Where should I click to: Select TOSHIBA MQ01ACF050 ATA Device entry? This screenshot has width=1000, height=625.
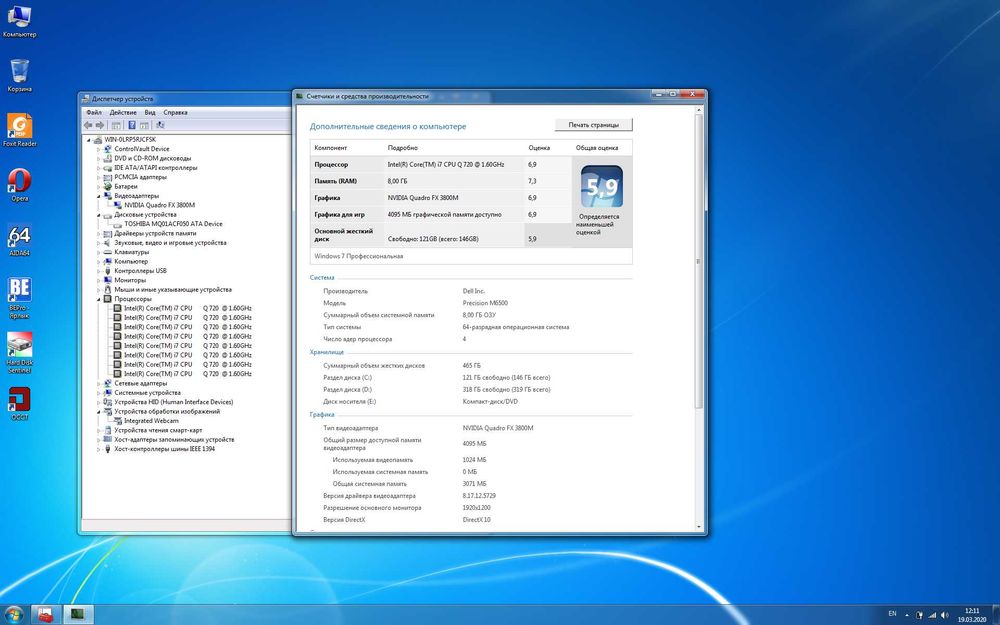pos(173,224)
